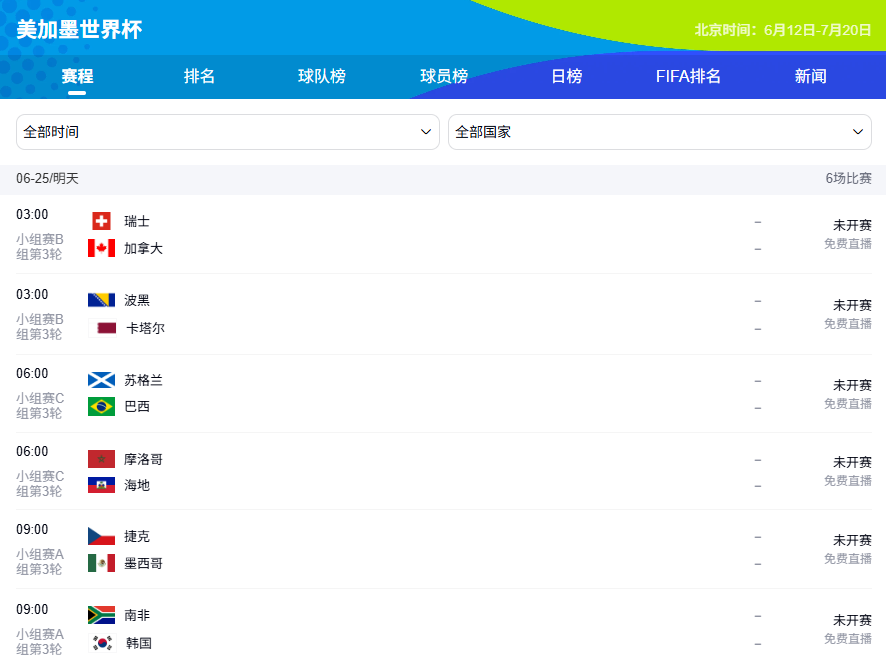Click the South Korea flag icon
Image resolution: width=886 pixels, height=662 pixels.
[x=102, y=643]
